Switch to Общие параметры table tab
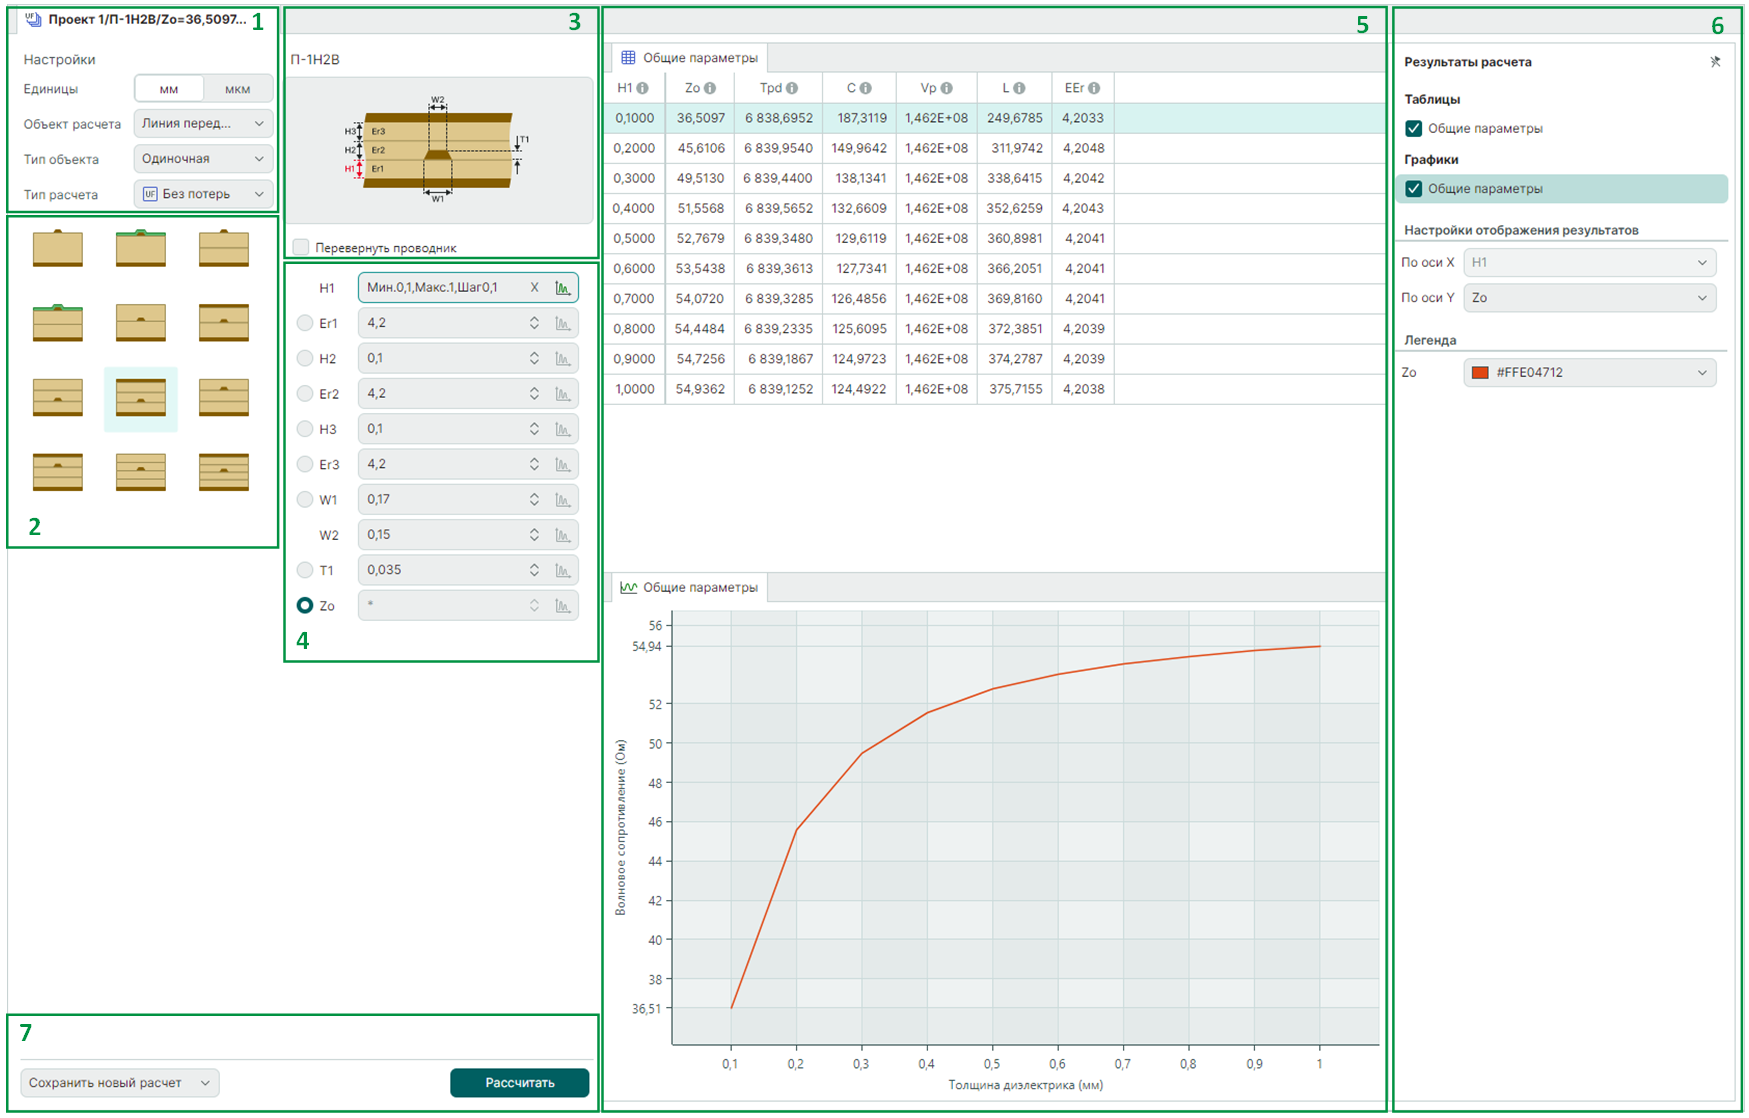This screenshot has width=1749, height=1118. [x=689, y=58]
